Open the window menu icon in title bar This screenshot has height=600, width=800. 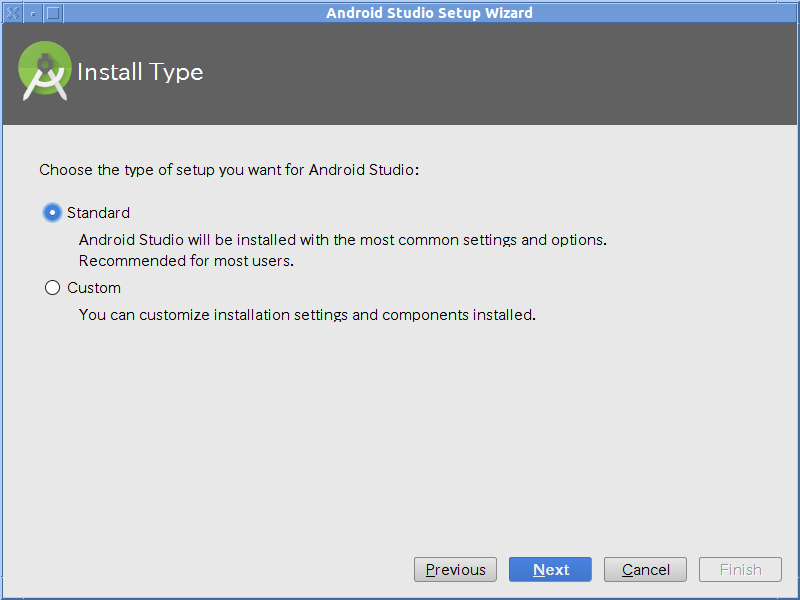tap(13, 13)
